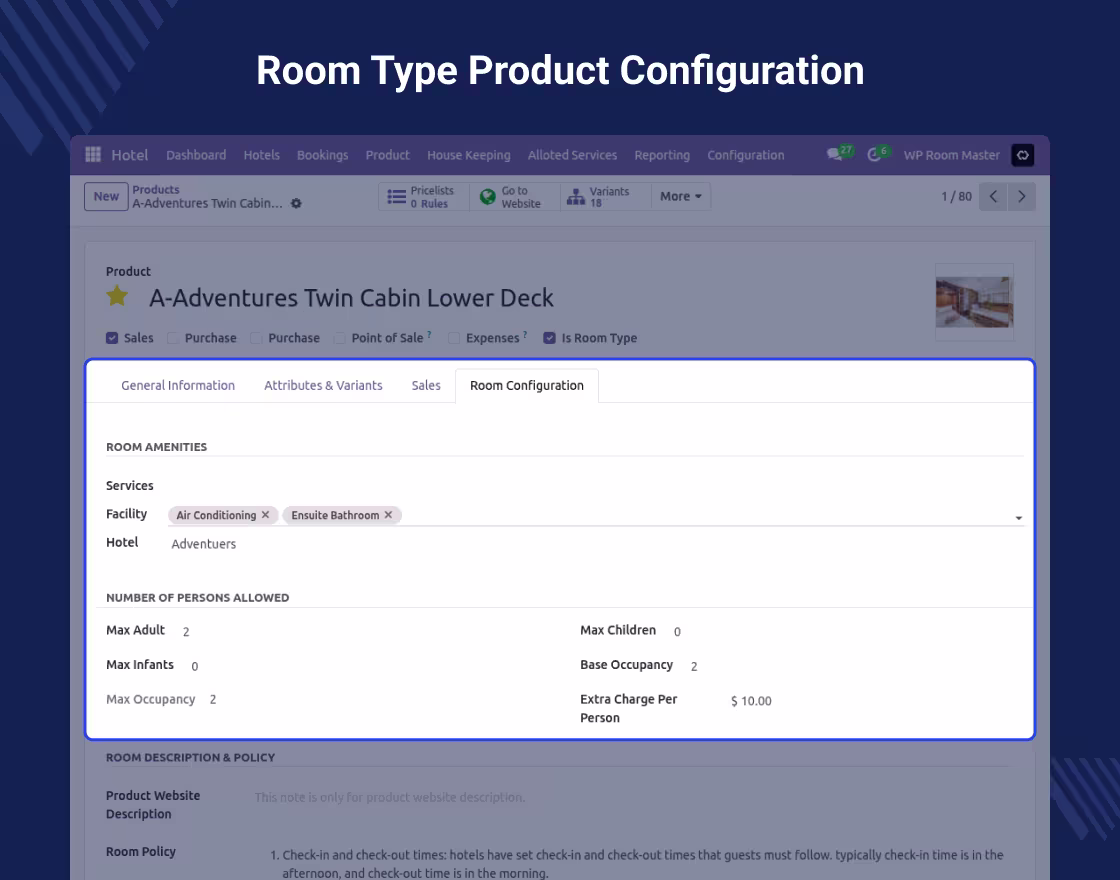Open the Alloted Services menu

pos(572,155)
